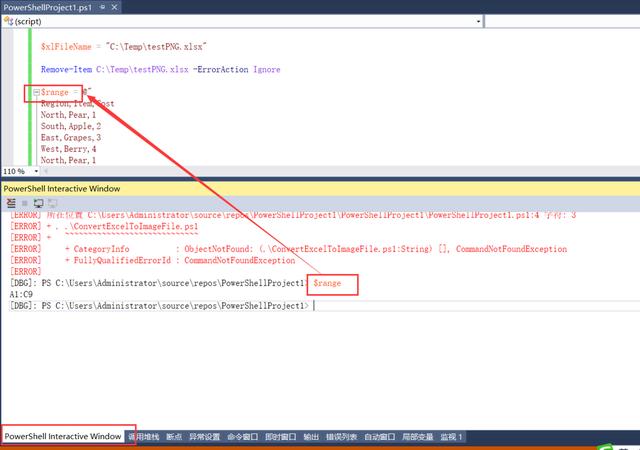Open the 即时窗口 tab
The height and width of the screenshot is (450, 640).
pos(280,437)
